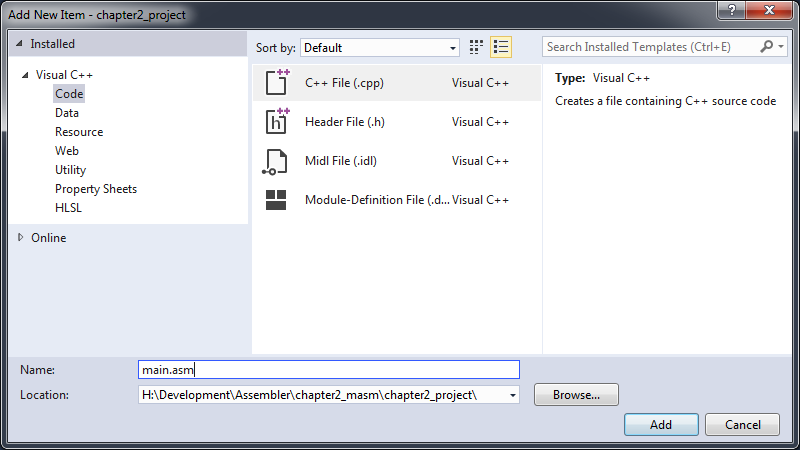Collapse the Visual C++ tree node
The width and height of the screenshot is (800, 450).
[x=25, y=75]
